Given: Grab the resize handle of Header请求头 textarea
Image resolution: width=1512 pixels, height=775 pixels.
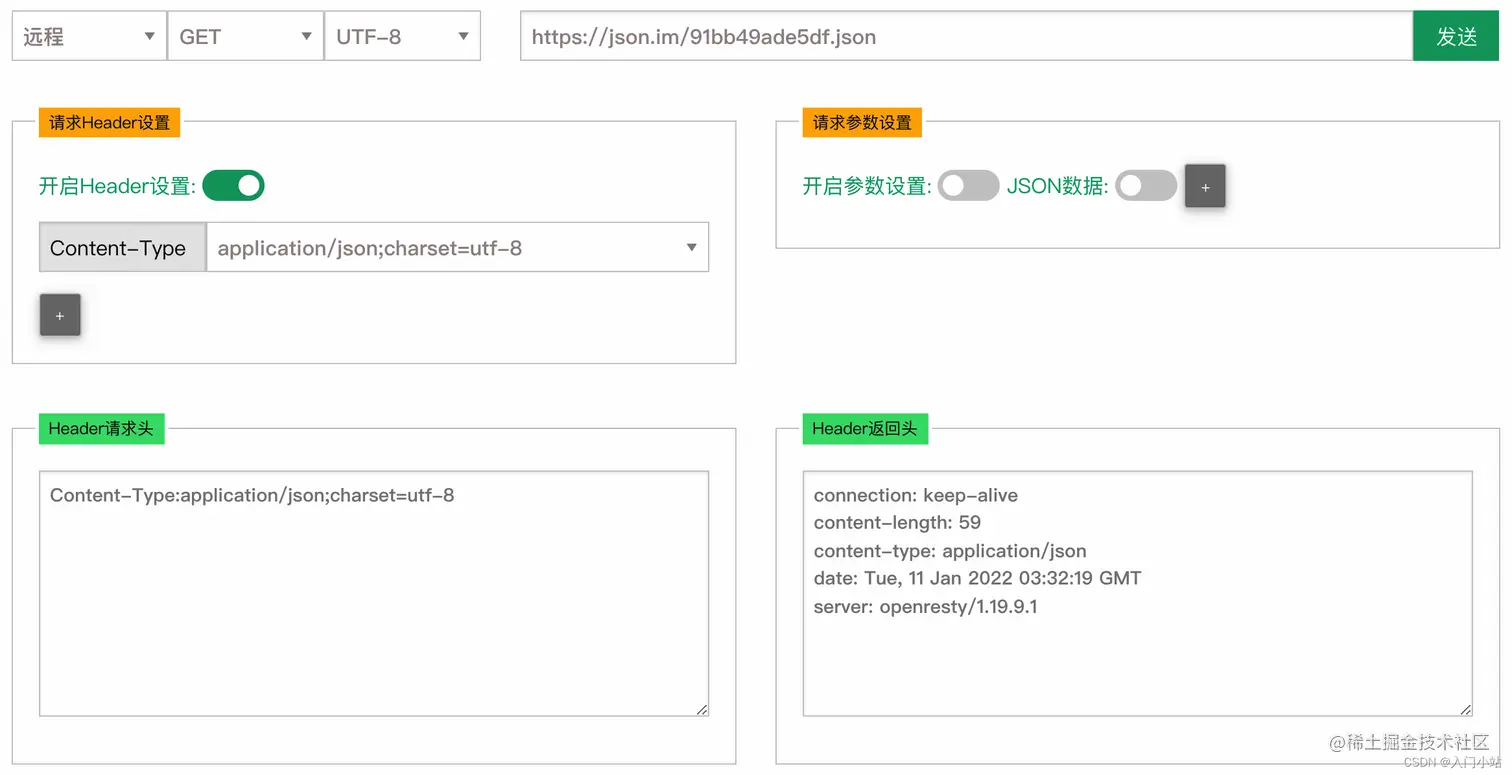Looking at the screenshot, I should tap(702, 709).
